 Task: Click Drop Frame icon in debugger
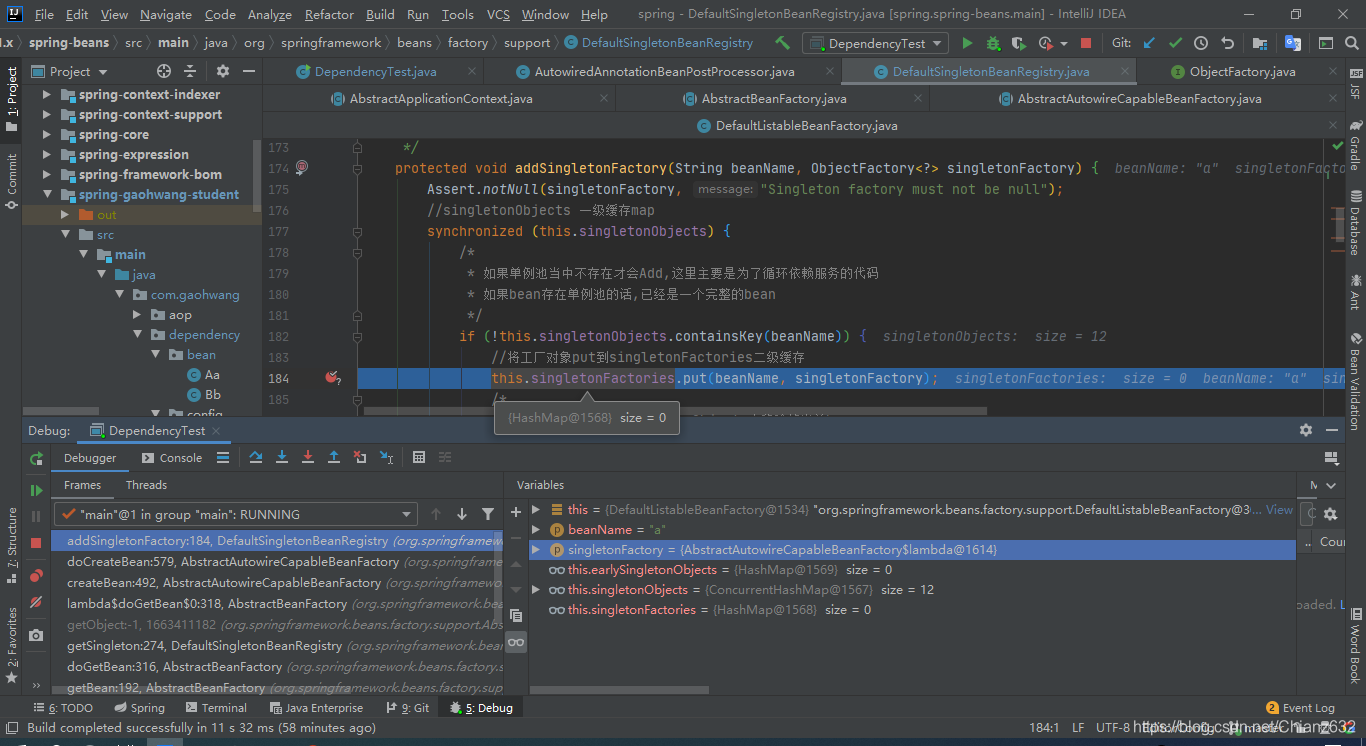click(x=360, y=457)
